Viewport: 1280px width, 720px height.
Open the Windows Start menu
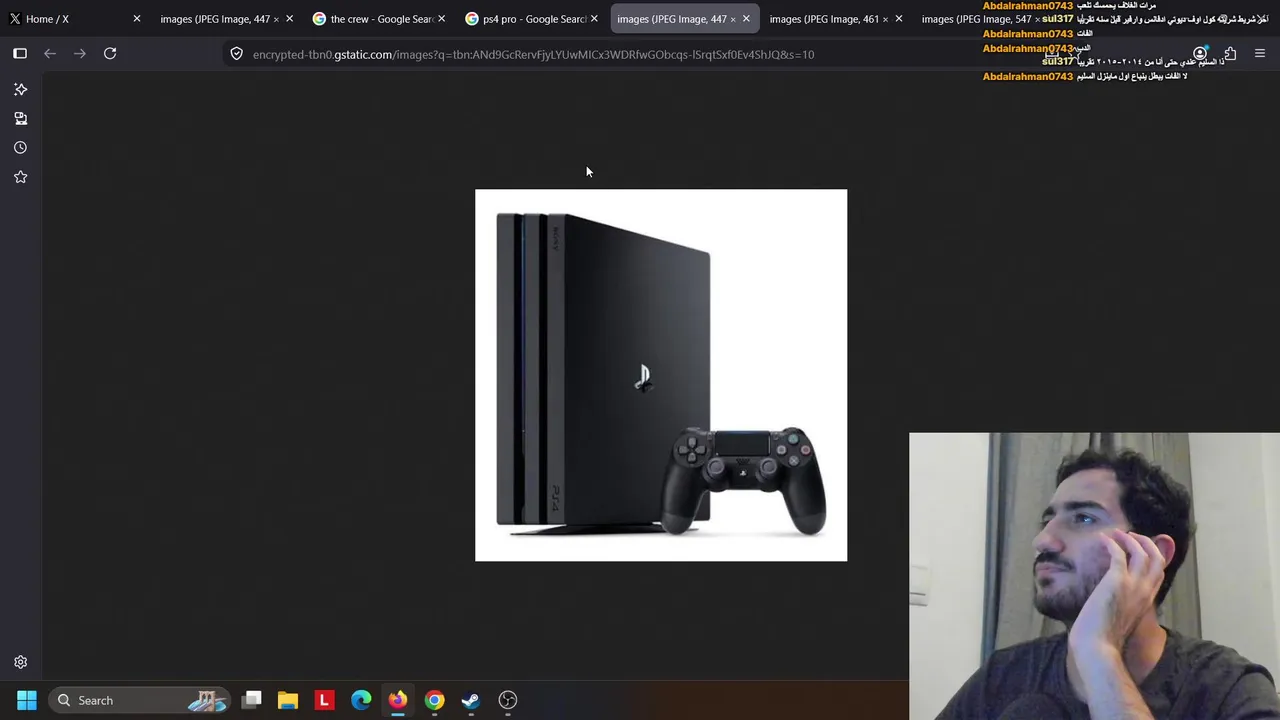27,700
